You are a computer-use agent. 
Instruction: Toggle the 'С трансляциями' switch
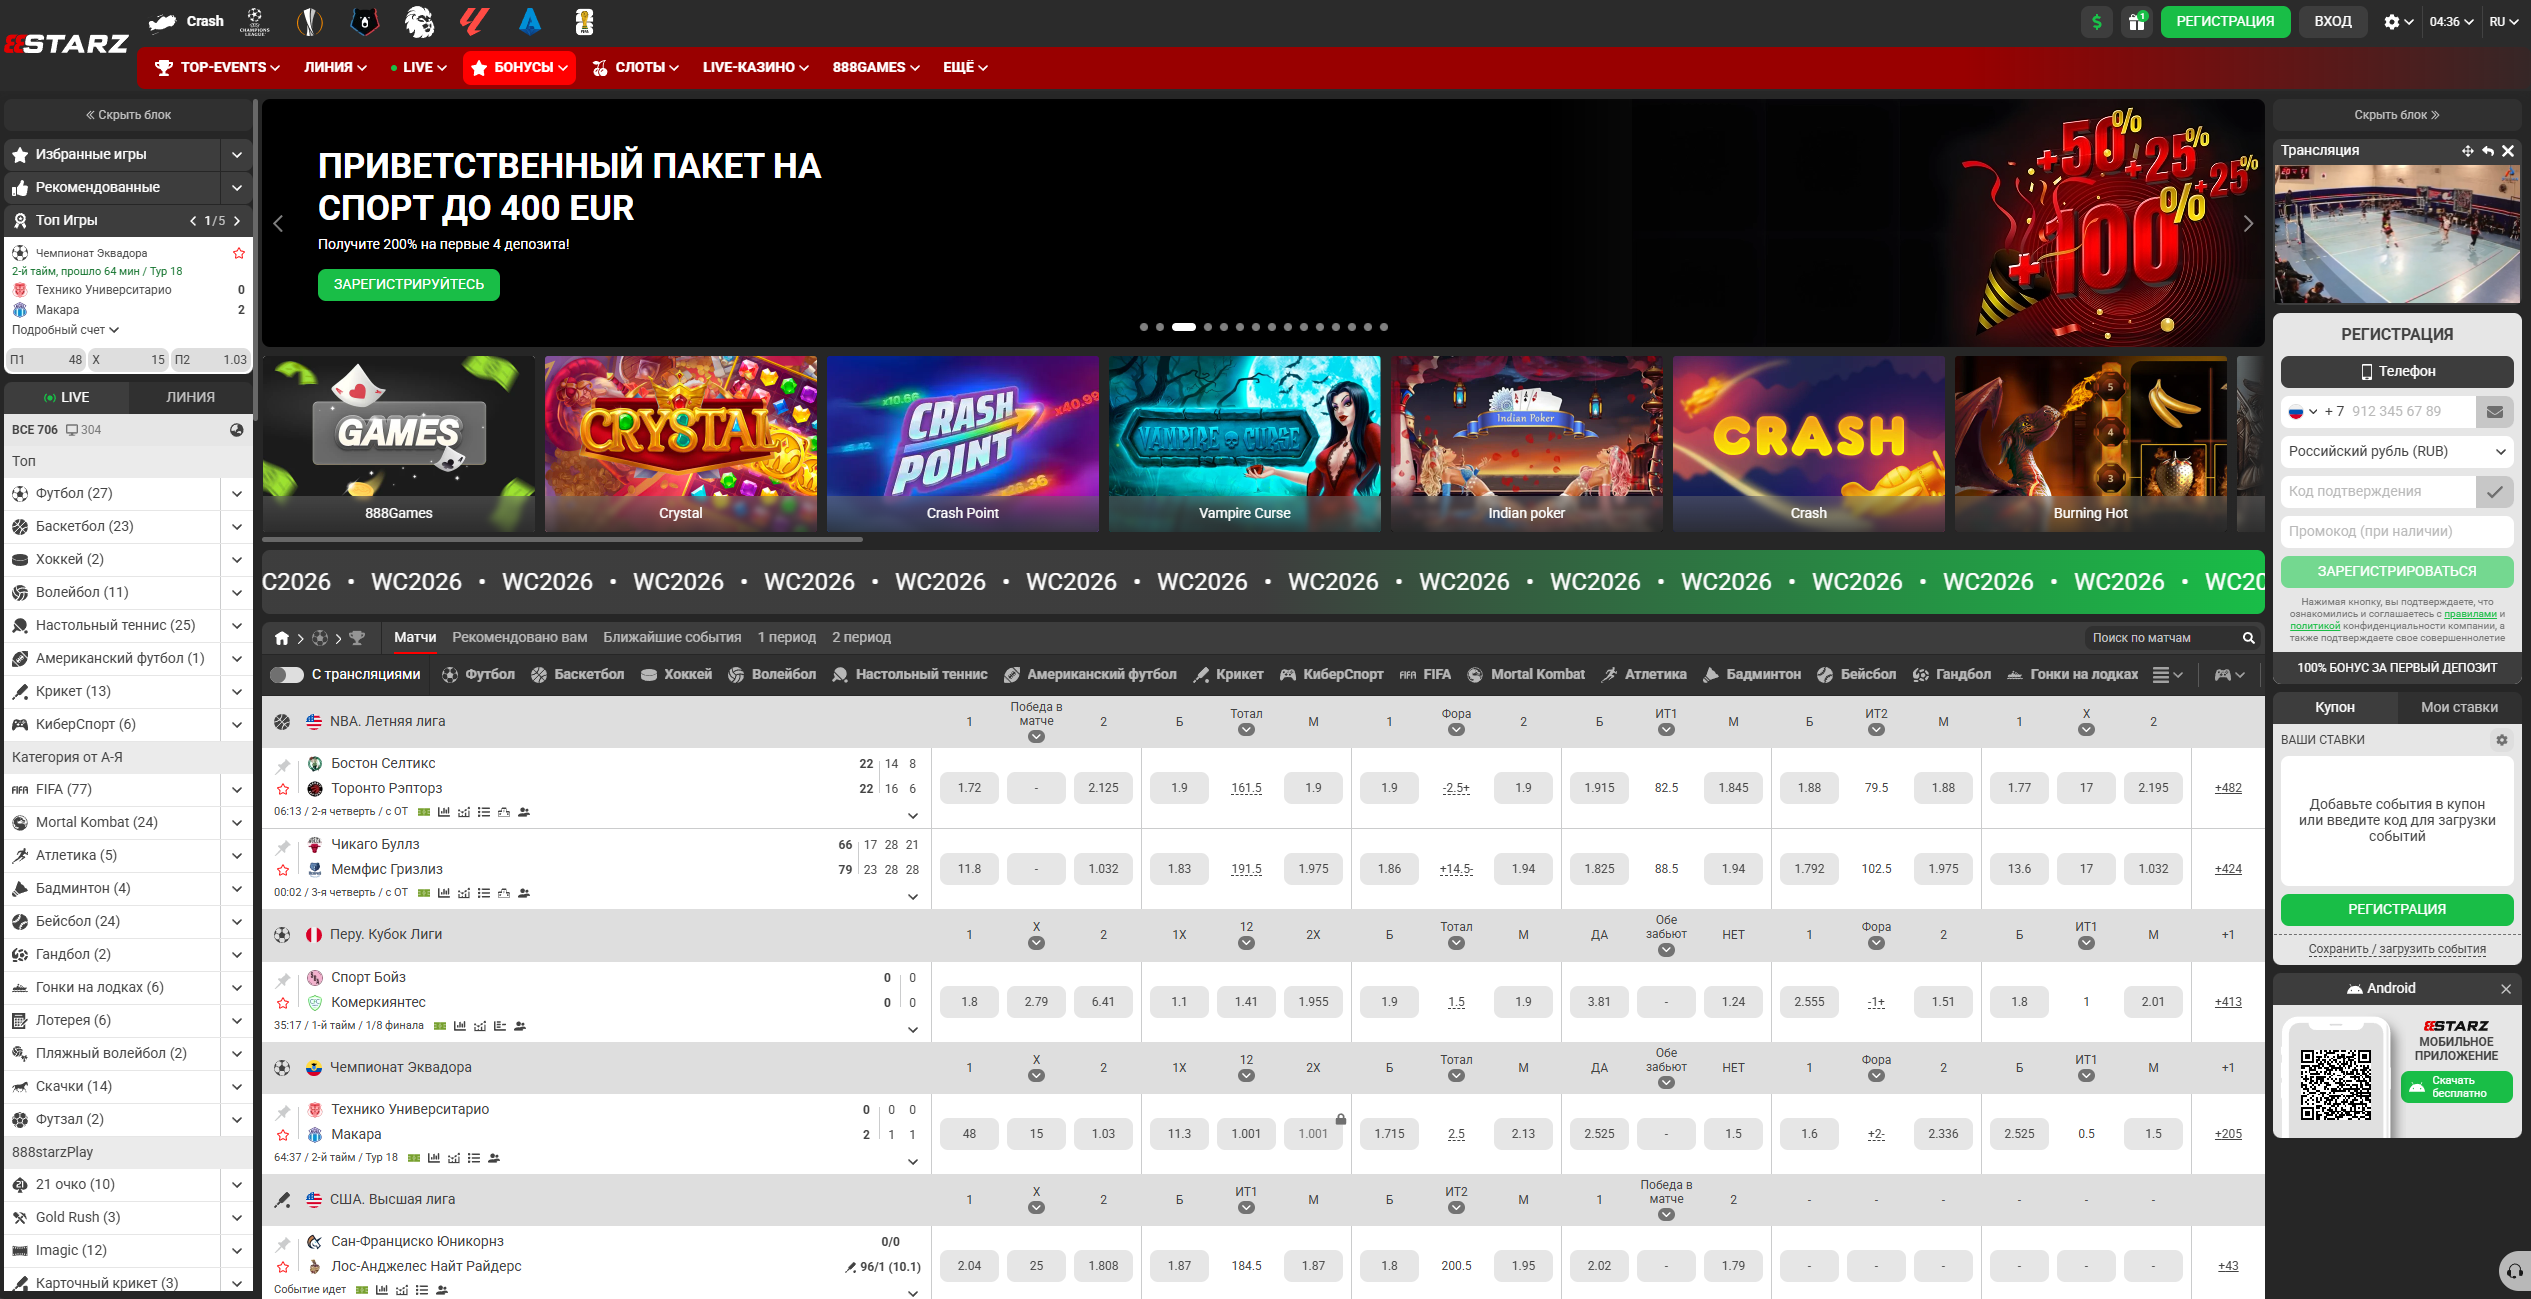pyautogui.click(x=287, y=675)
